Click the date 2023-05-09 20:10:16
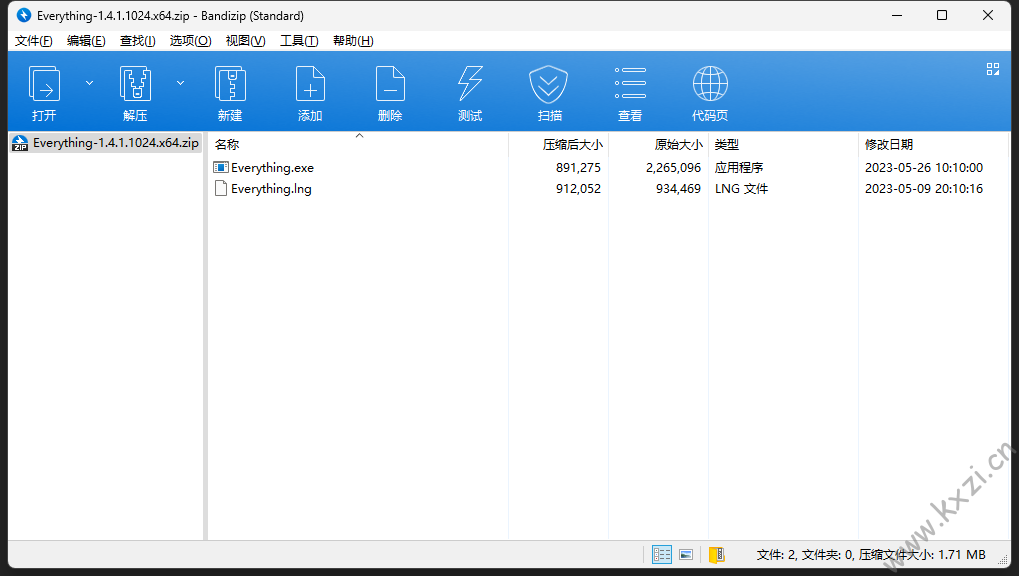This screenshot has width=1019, height=576. [x=923, y=189]
